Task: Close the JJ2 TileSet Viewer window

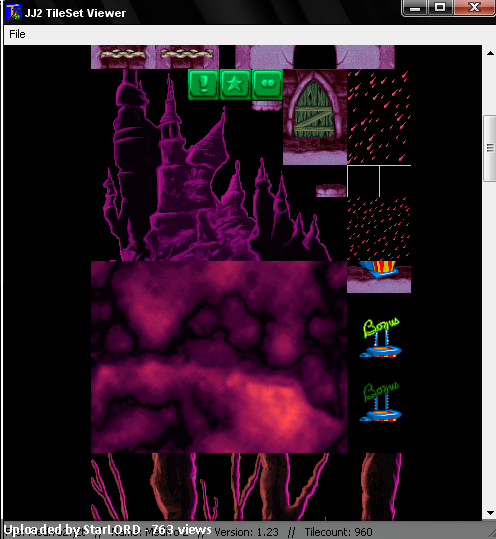Action: pos(475,8)
